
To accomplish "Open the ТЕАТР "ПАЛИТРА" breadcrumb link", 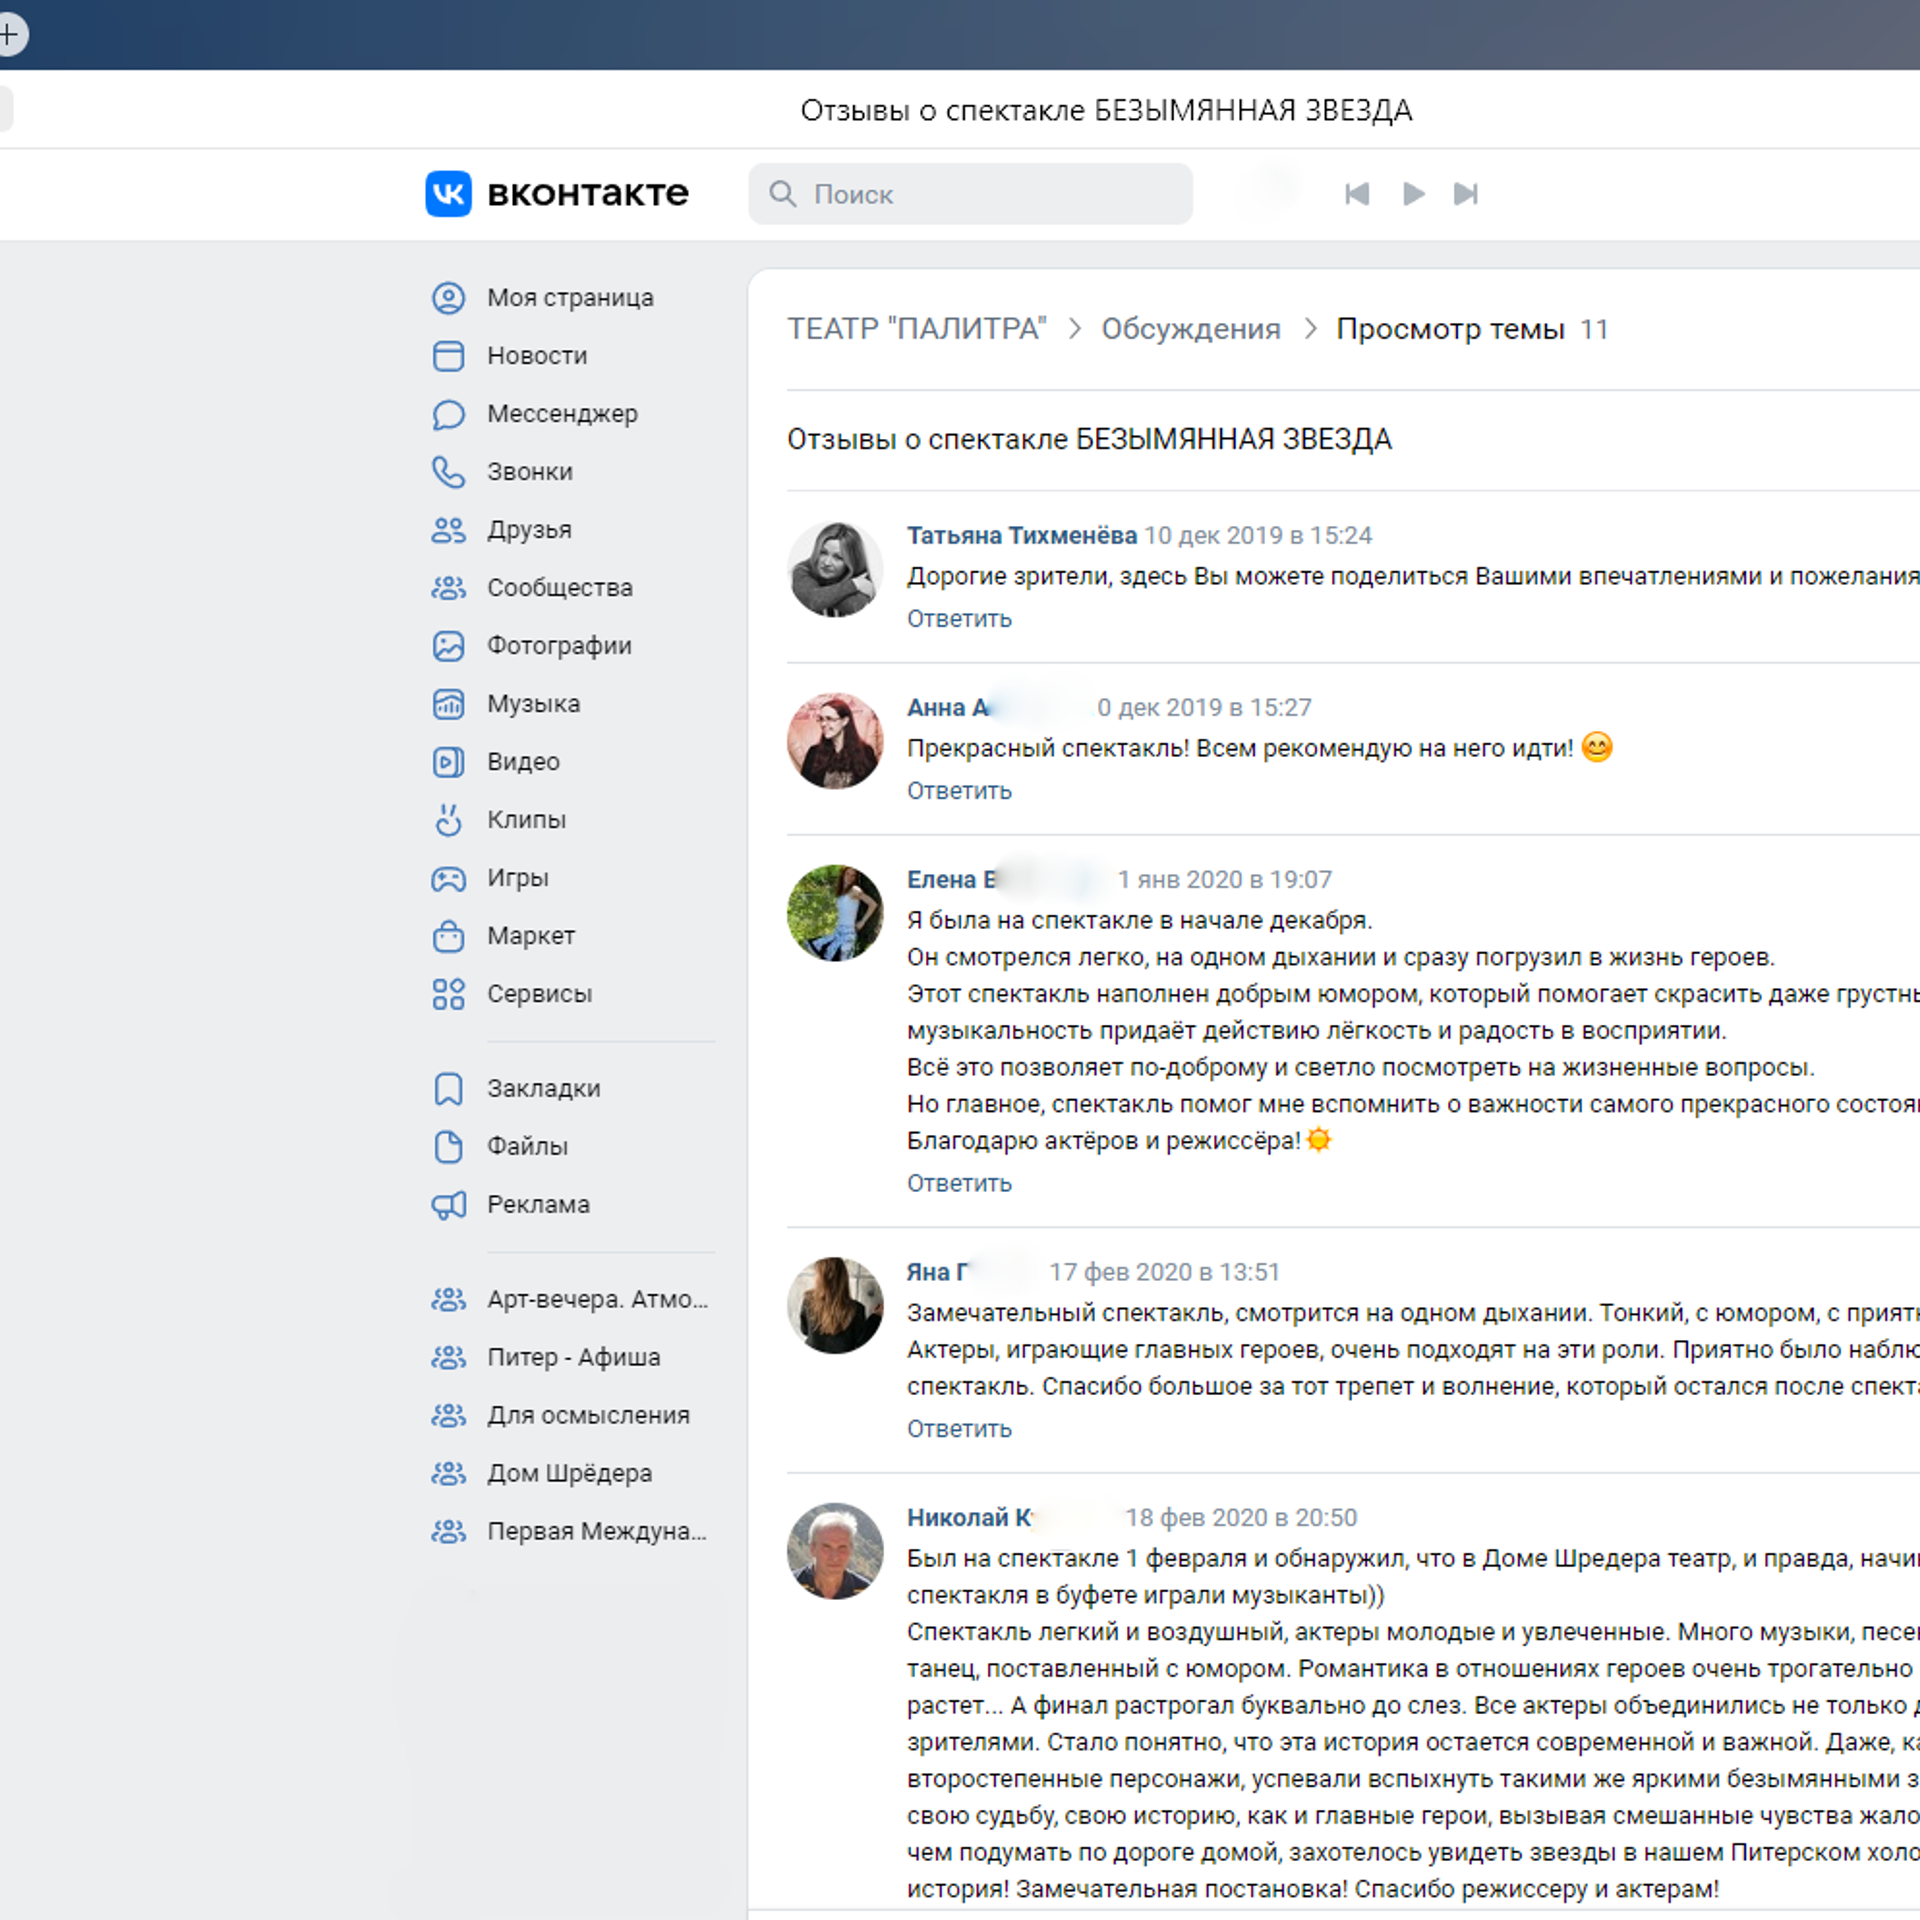I will point(916,328).
